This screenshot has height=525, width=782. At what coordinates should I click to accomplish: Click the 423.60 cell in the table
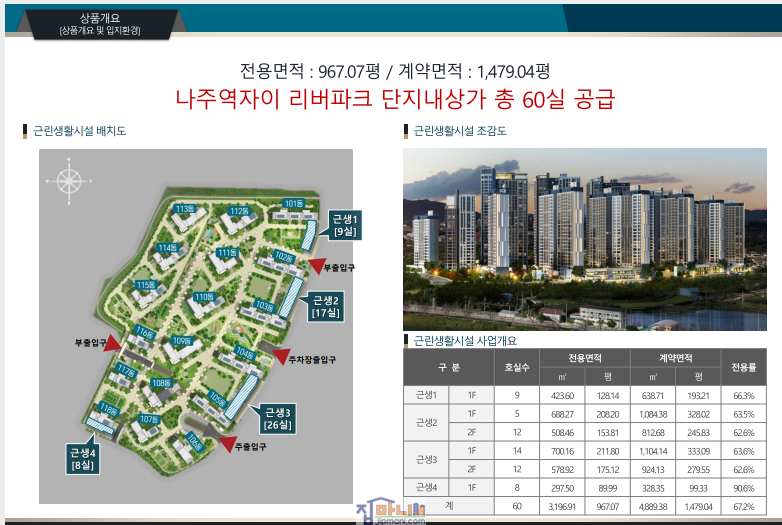pyautogui.click(x=562, y=396)
